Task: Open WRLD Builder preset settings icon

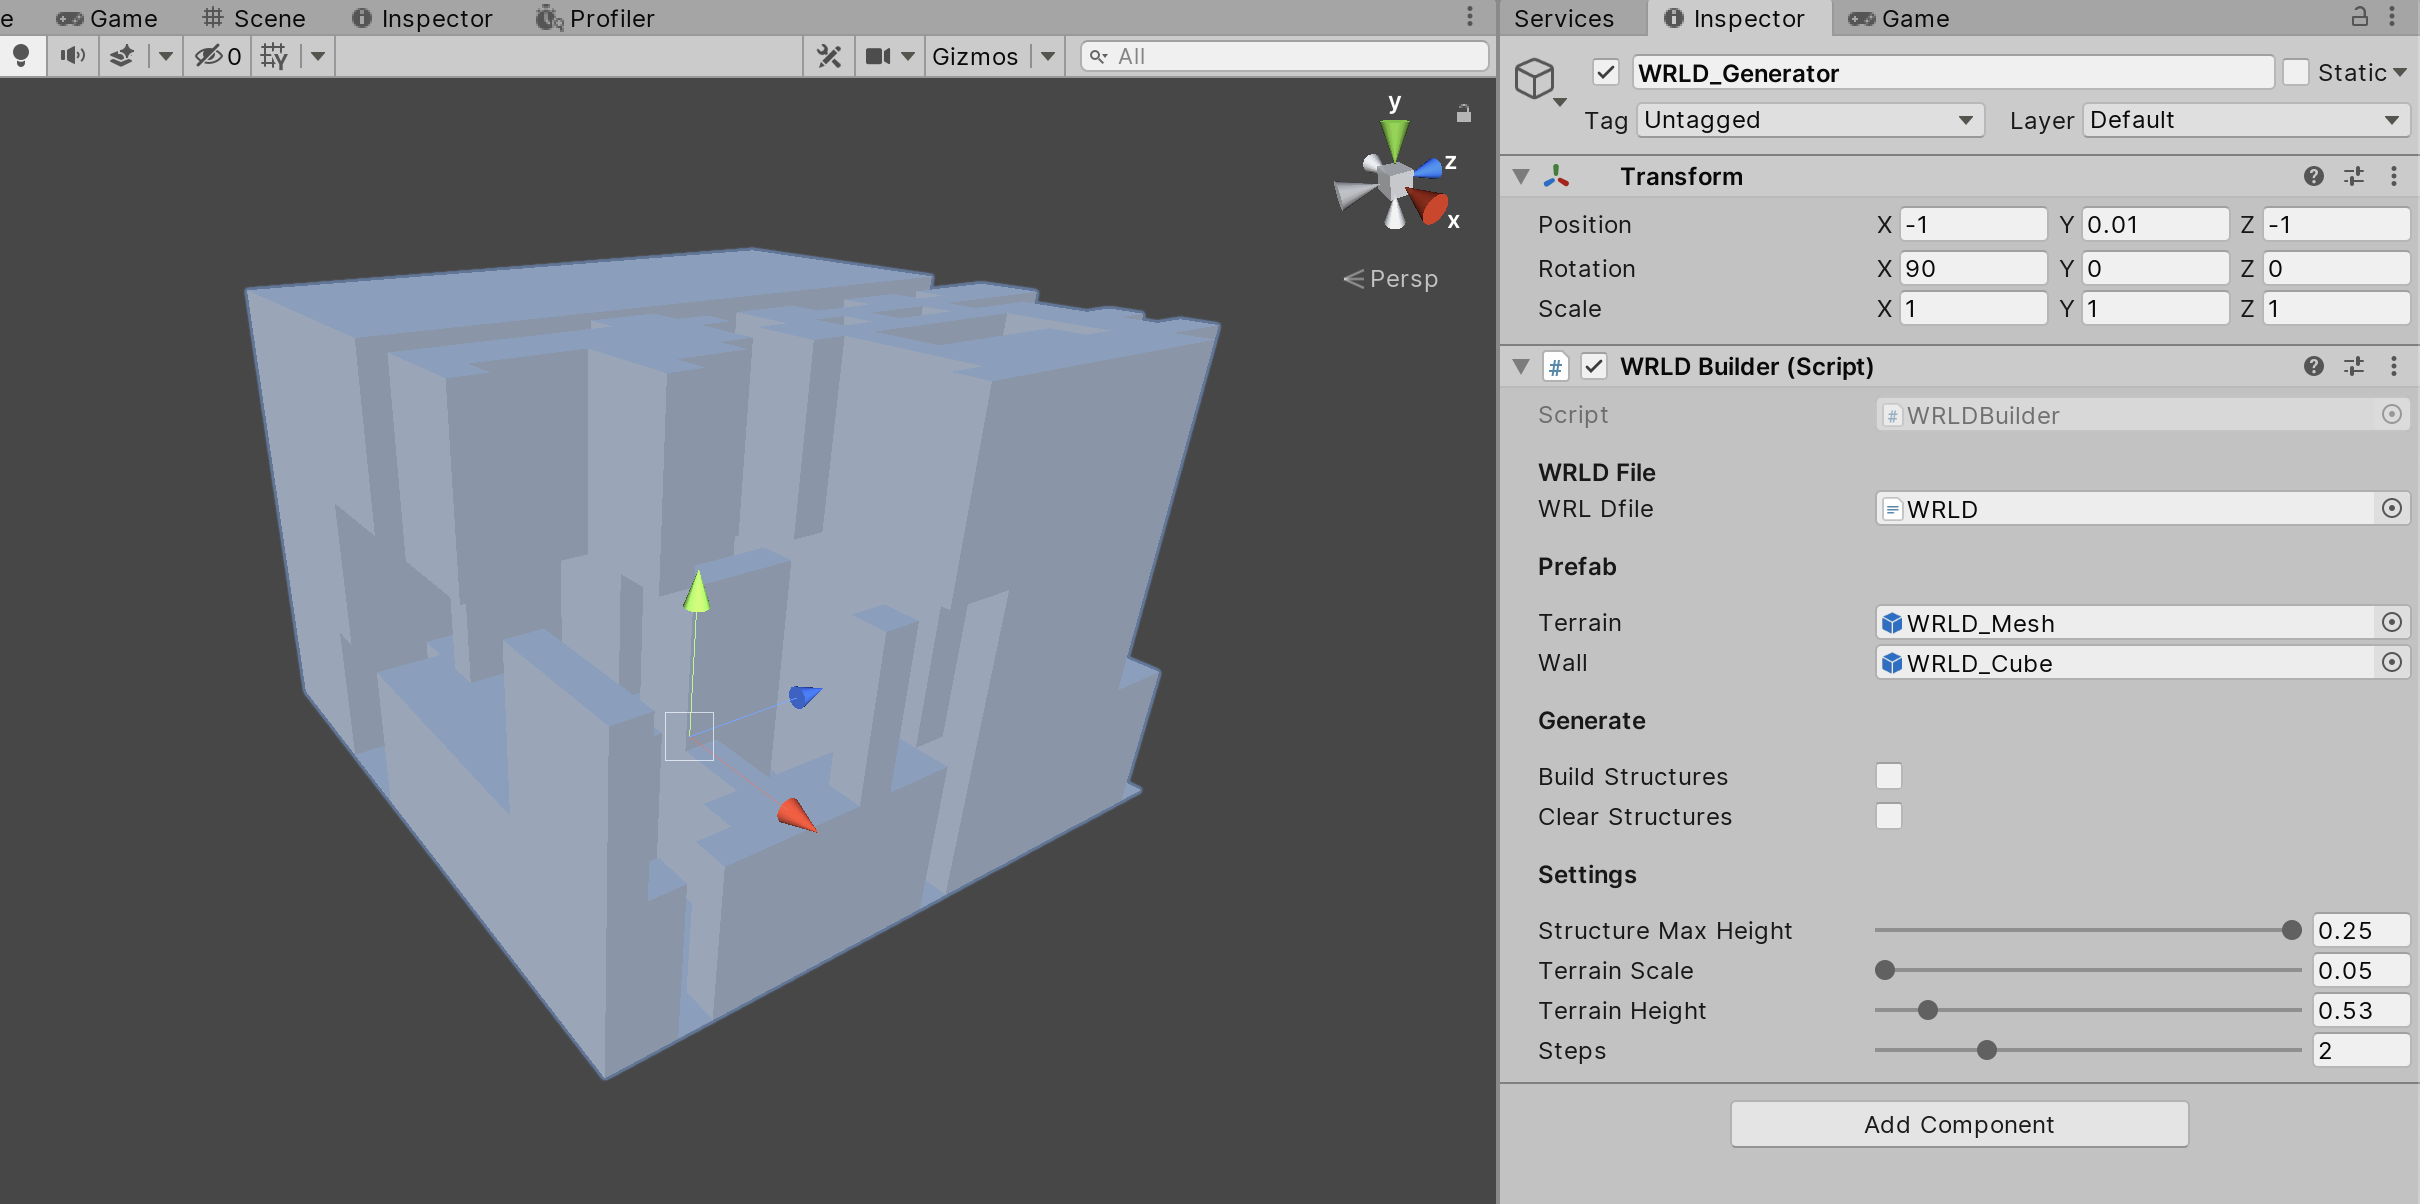Action: click(2354, 367)
